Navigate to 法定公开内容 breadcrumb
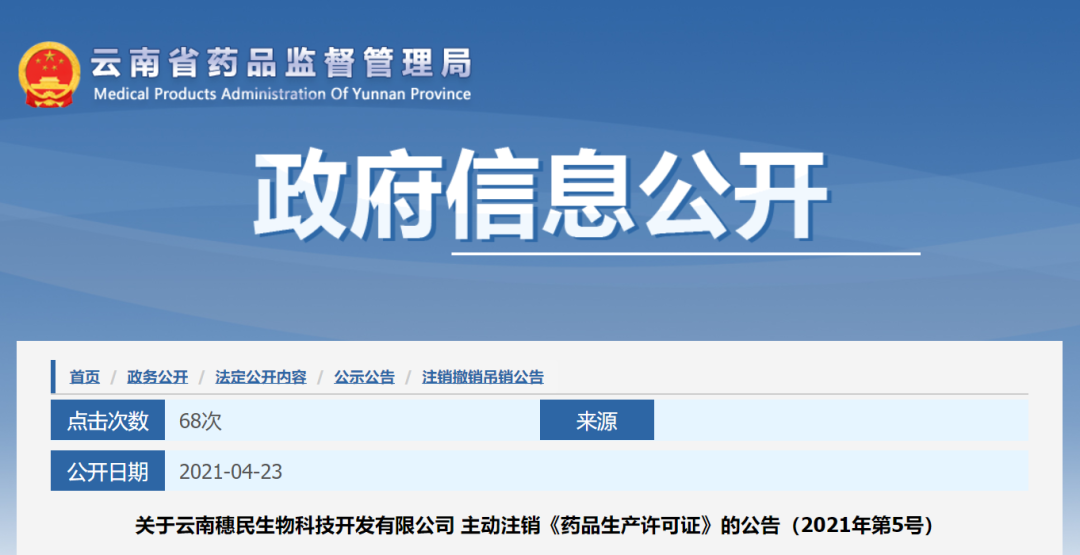The height and width of the screenshot is (555, 1080). [x=260, y=377]
